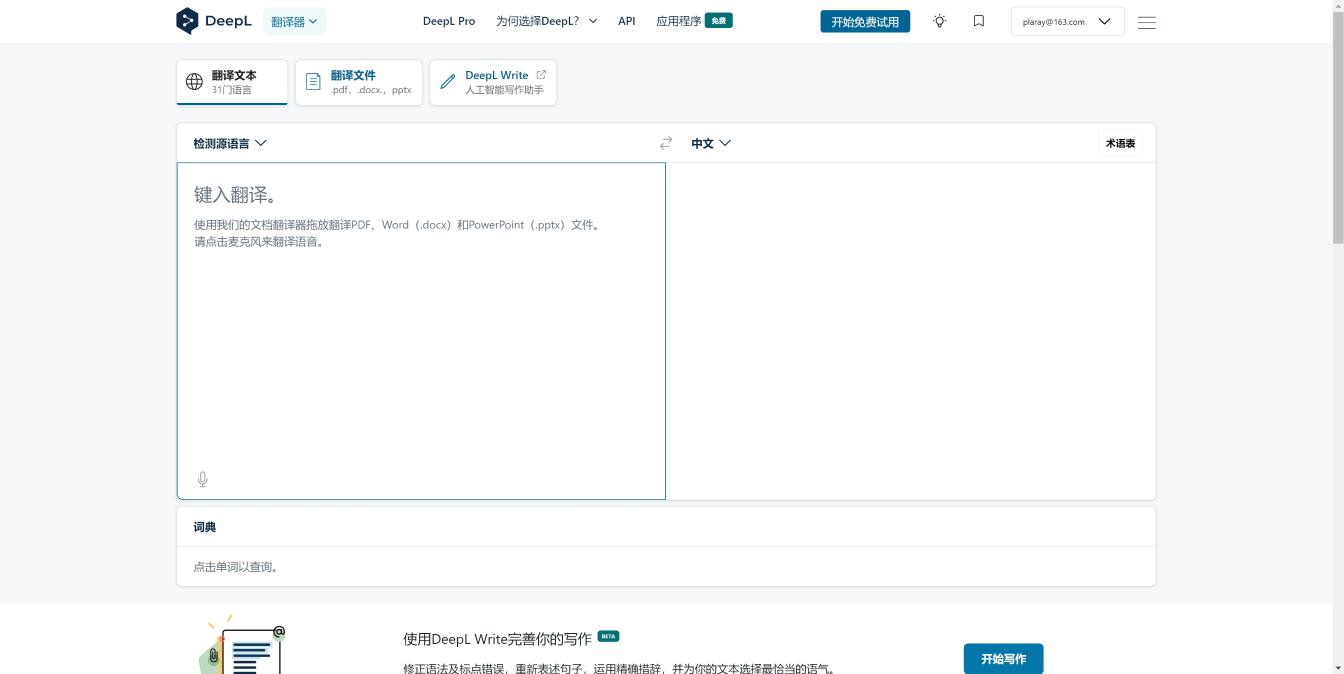Click the empty translation output panel

pyautogui.click(x=910, y=331)
